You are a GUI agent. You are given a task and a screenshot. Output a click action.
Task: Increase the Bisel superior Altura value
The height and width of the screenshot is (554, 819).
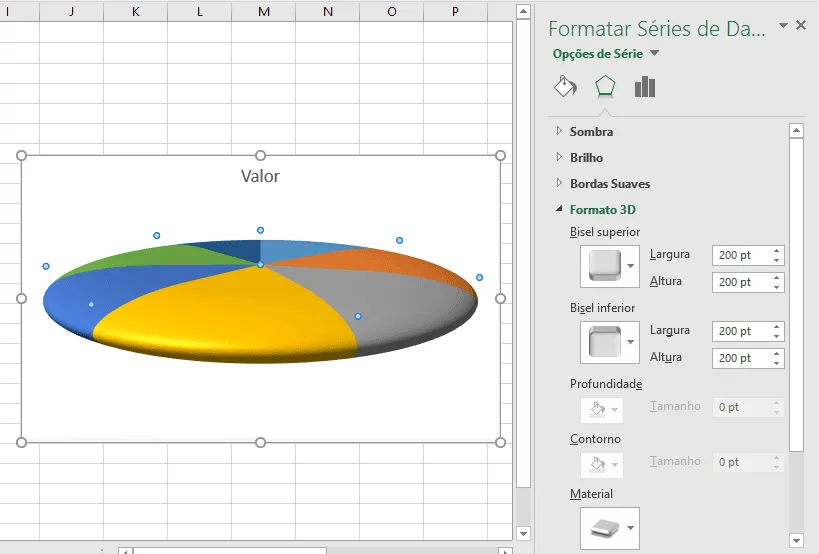(x=777, y=278)
